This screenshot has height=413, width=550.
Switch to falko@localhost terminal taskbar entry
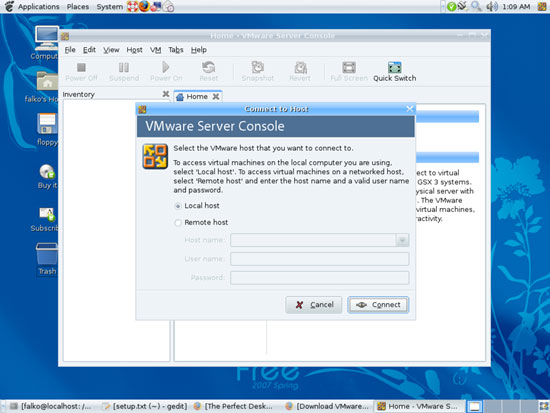[52, 406]
